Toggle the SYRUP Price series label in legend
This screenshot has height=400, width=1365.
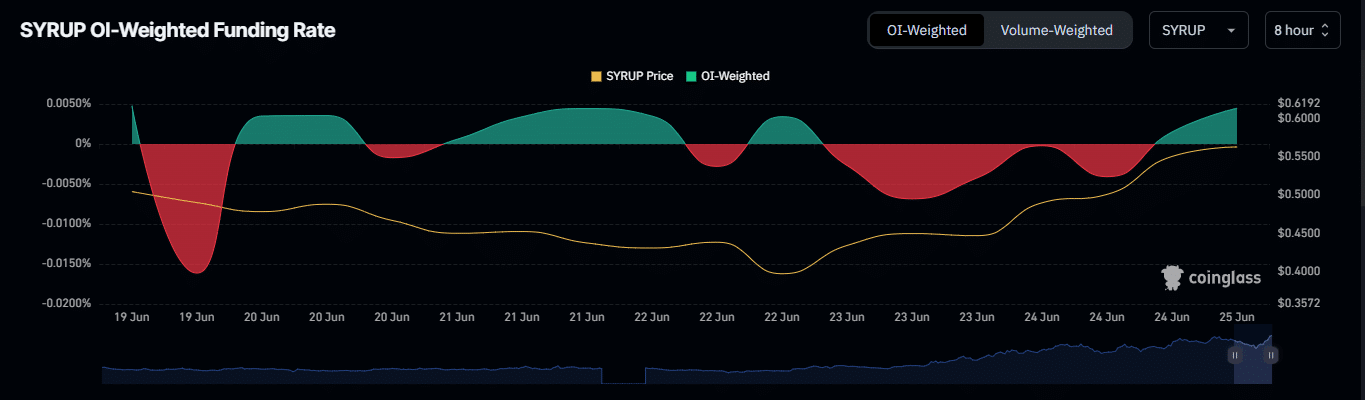point(639,76)
